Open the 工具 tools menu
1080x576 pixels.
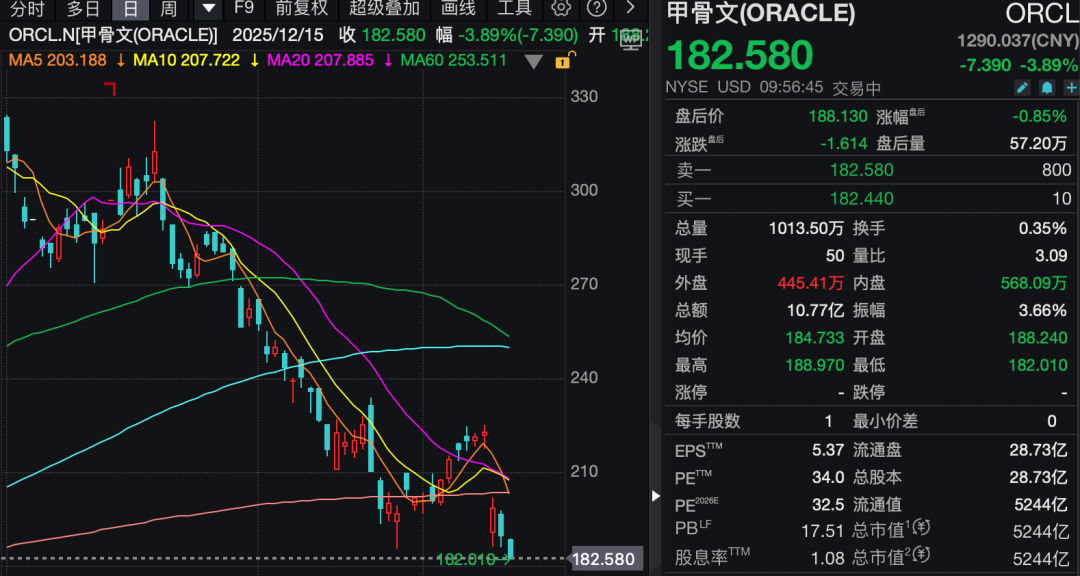click(515, 8)
